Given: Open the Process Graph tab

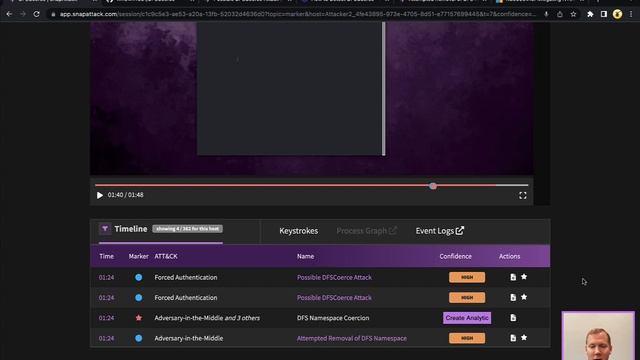Looking at the screenshot, I should tap(366, 231).
